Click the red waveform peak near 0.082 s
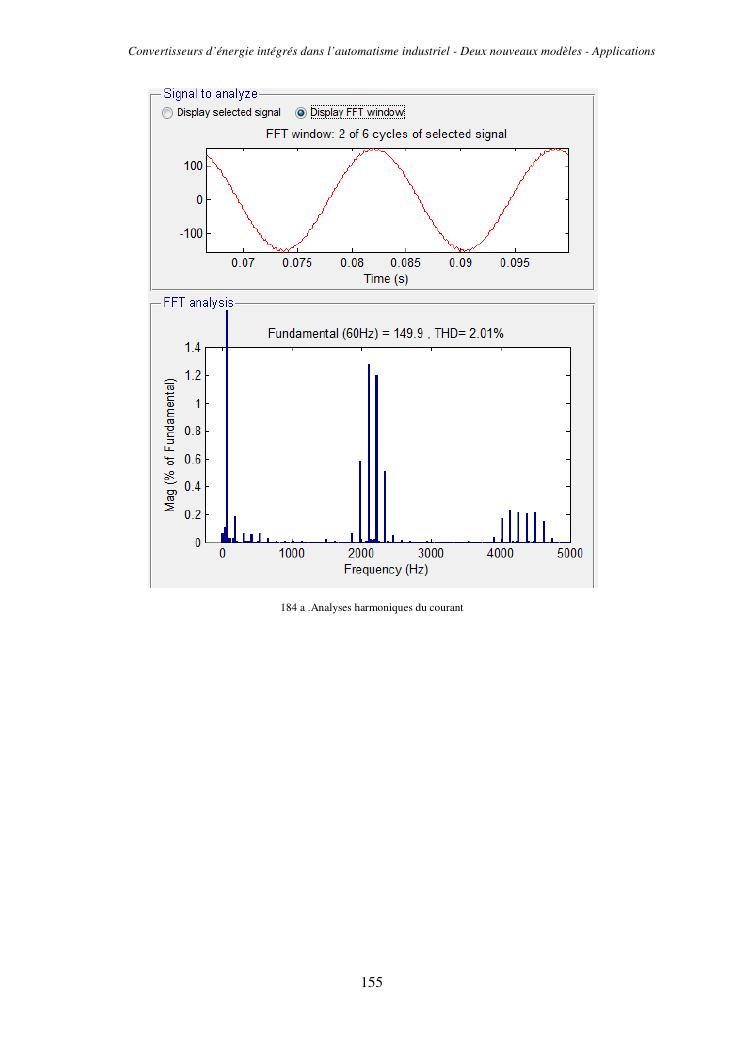 372,151
